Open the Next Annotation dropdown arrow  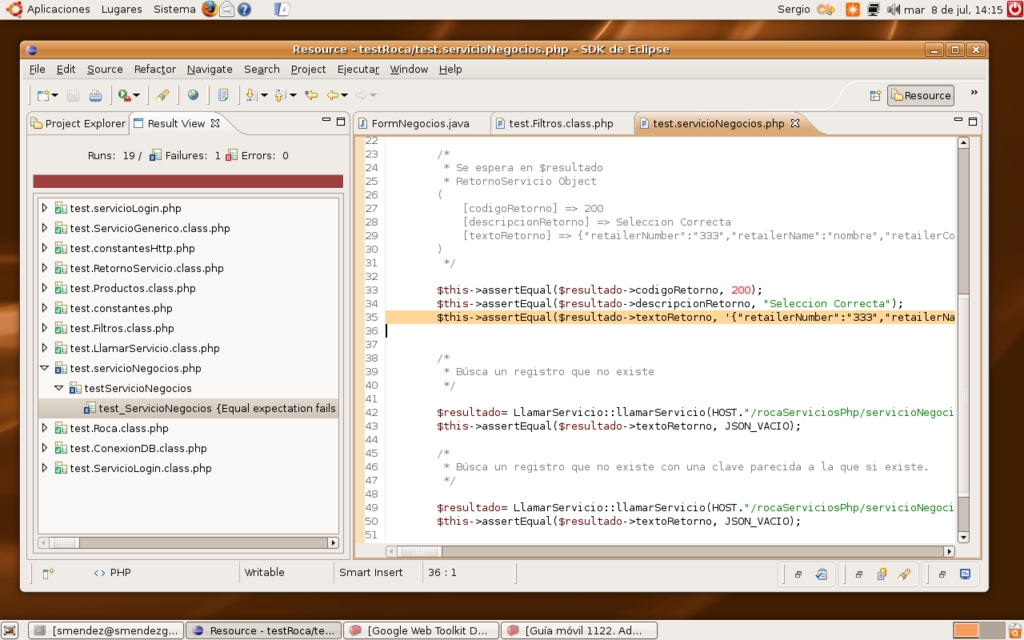click(263, 95)
